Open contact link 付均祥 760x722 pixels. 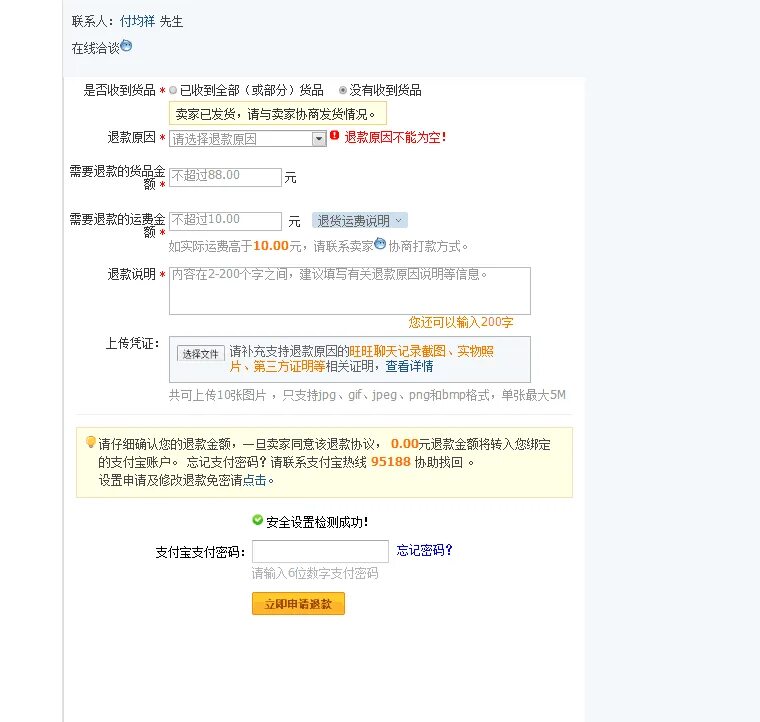pyautogui.click(x=137, y=21)
